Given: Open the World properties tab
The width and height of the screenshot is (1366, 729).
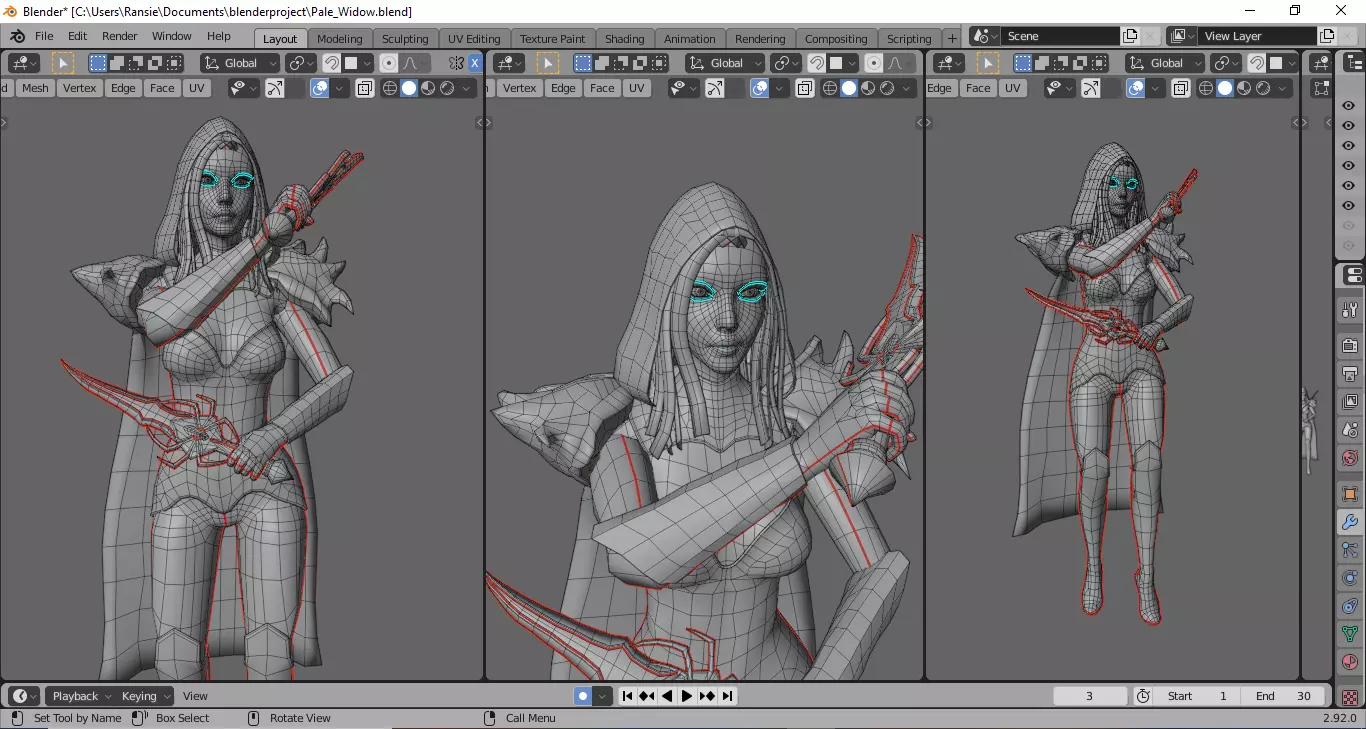Looking at the screenshot, I should pos(1350,458).
